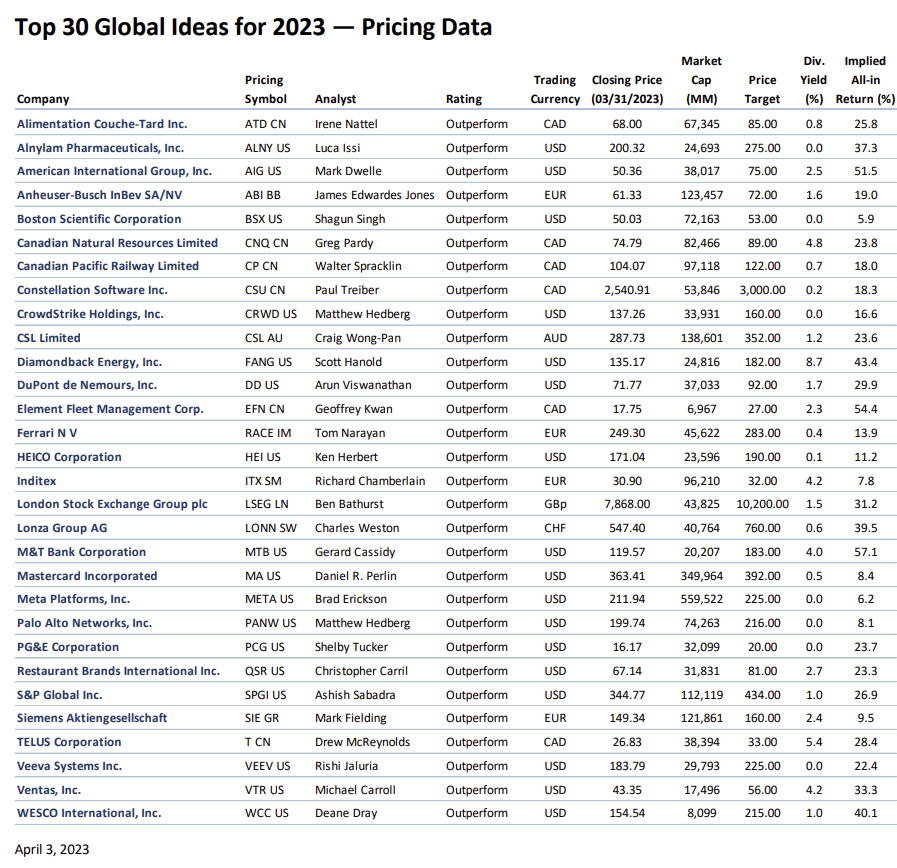Open Palo Alto Networks, Inc. link

(x=84, y=623)
